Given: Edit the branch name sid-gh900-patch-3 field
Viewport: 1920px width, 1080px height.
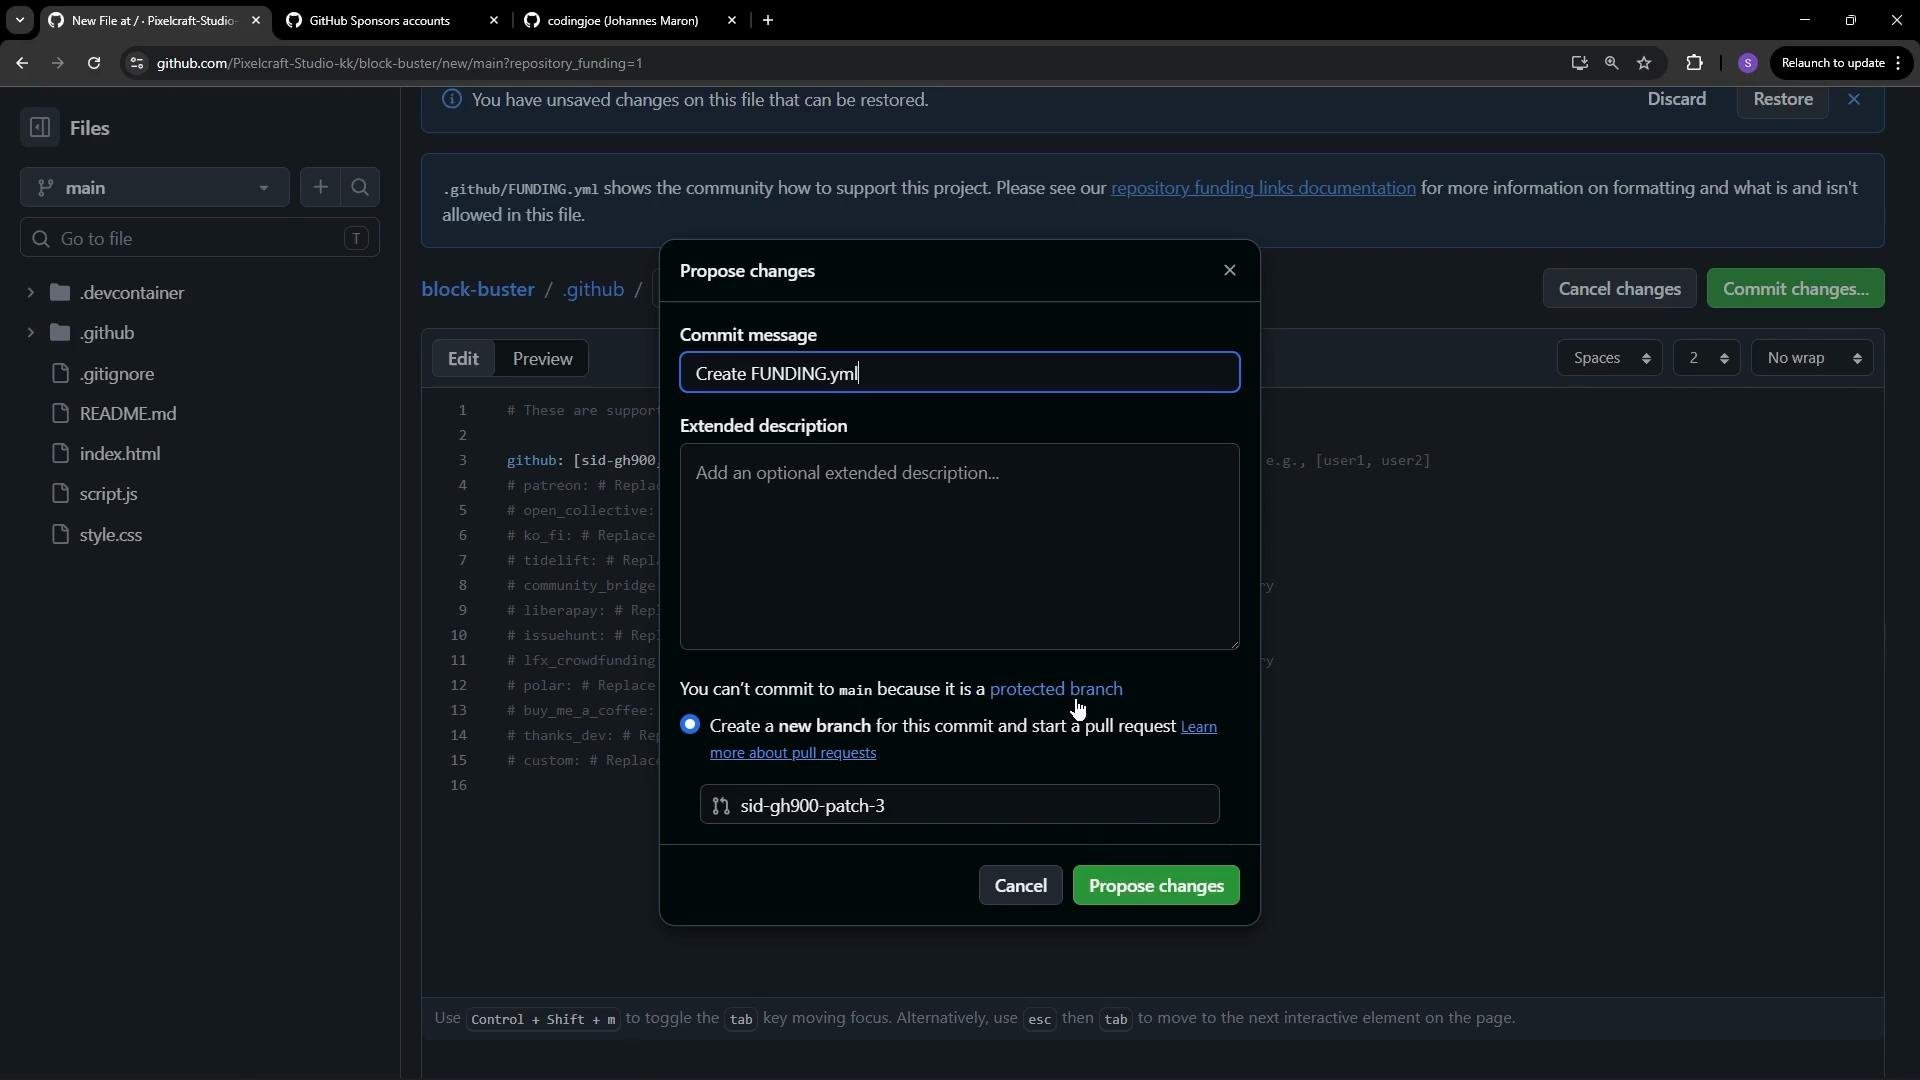Looking at the screenshot, I should tap(960, 805).
